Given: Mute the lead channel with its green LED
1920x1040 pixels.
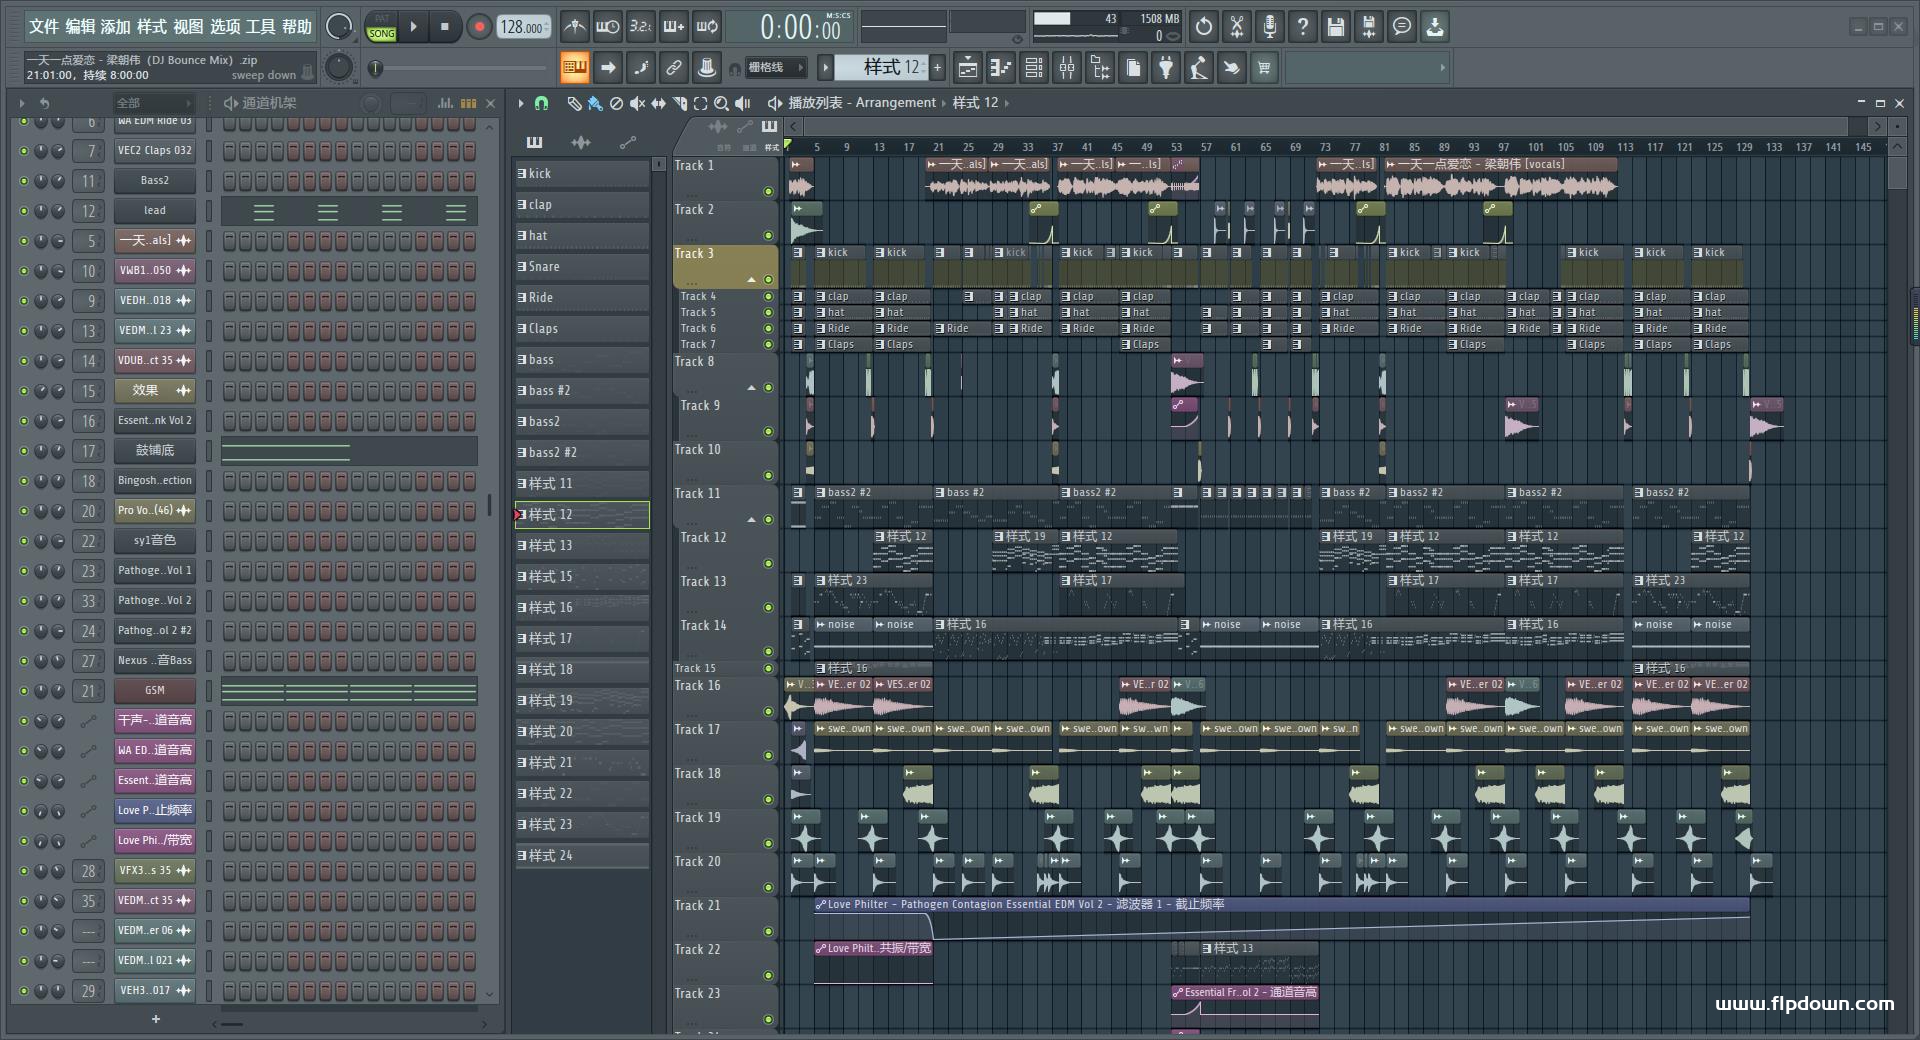Looking at the screenshot, I should (x=24, y=211).
